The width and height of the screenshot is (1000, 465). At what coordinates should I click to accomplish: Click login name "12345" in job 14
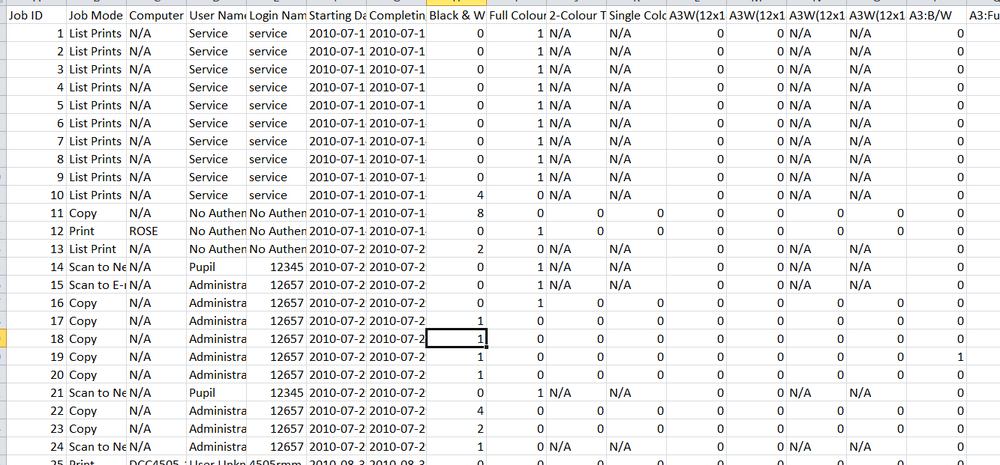276,267
